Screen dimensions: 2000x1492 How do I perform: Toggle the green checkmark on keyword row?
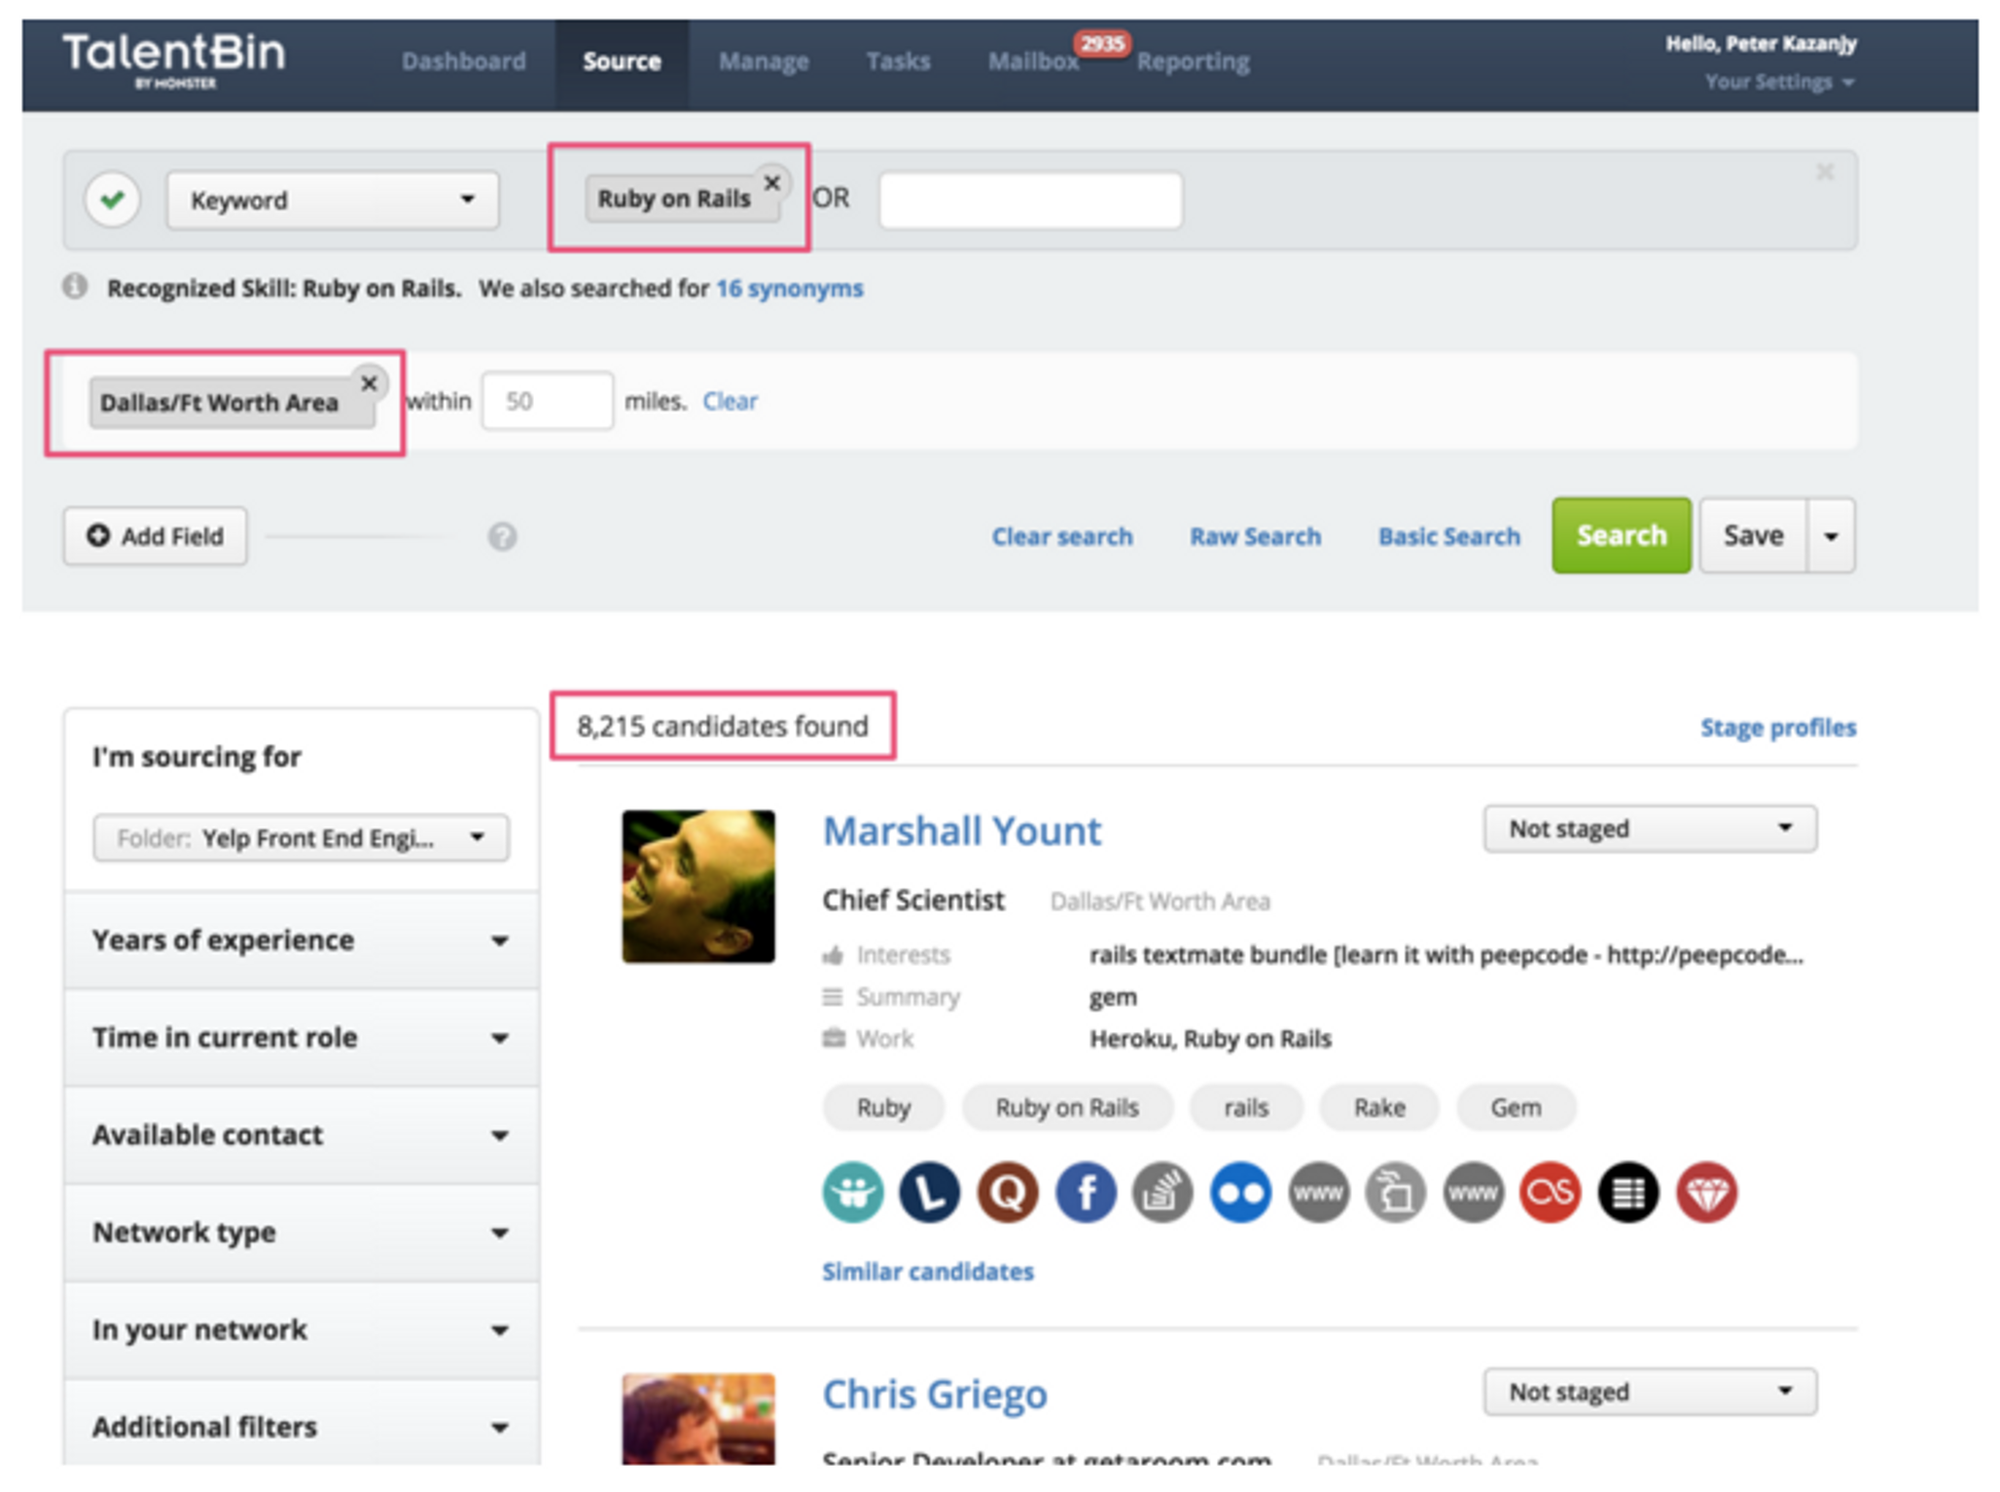coord(112,200)
